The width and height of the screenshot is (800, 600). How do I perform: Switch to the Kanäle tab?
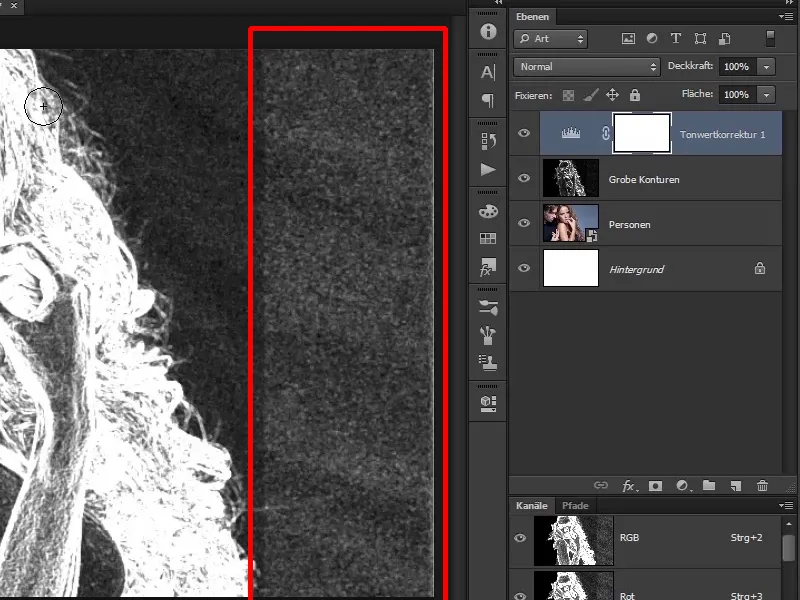[532, 506]
